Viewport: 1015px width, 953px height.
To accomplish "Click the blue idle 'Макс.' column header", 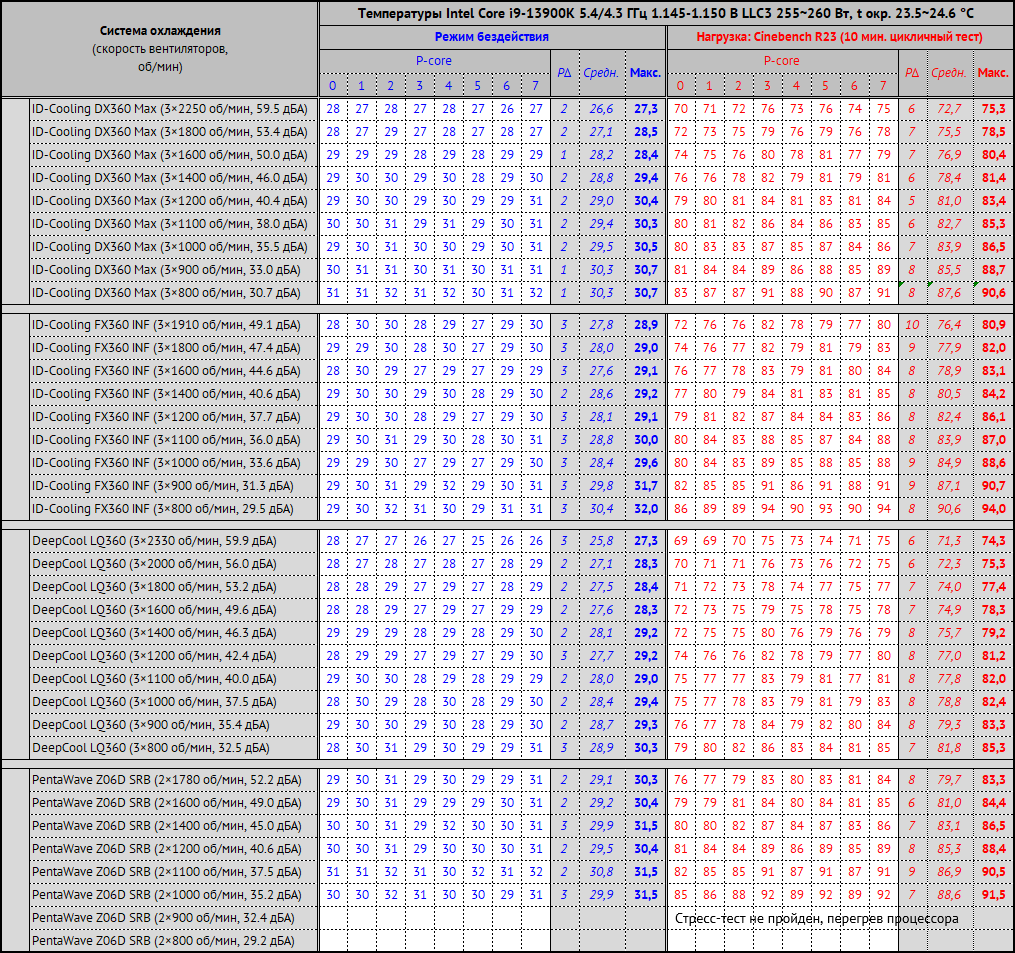I will coord(645,73).
